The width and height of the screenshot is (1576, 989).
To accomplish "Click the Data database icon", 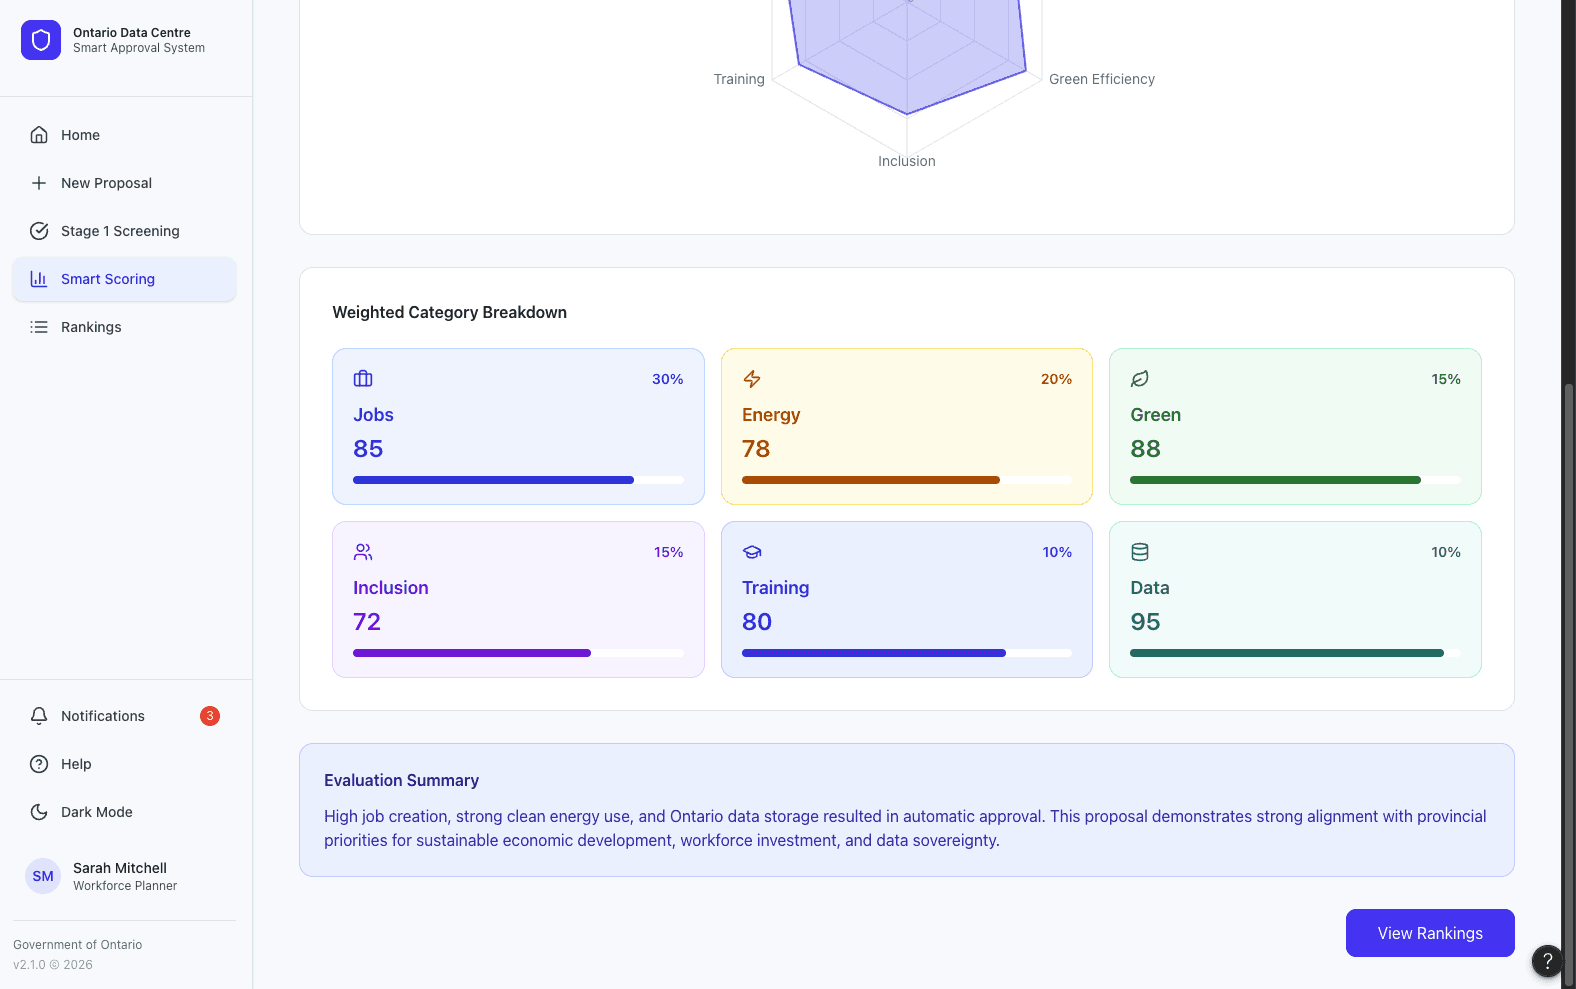I will click(x=1140, y=552).
